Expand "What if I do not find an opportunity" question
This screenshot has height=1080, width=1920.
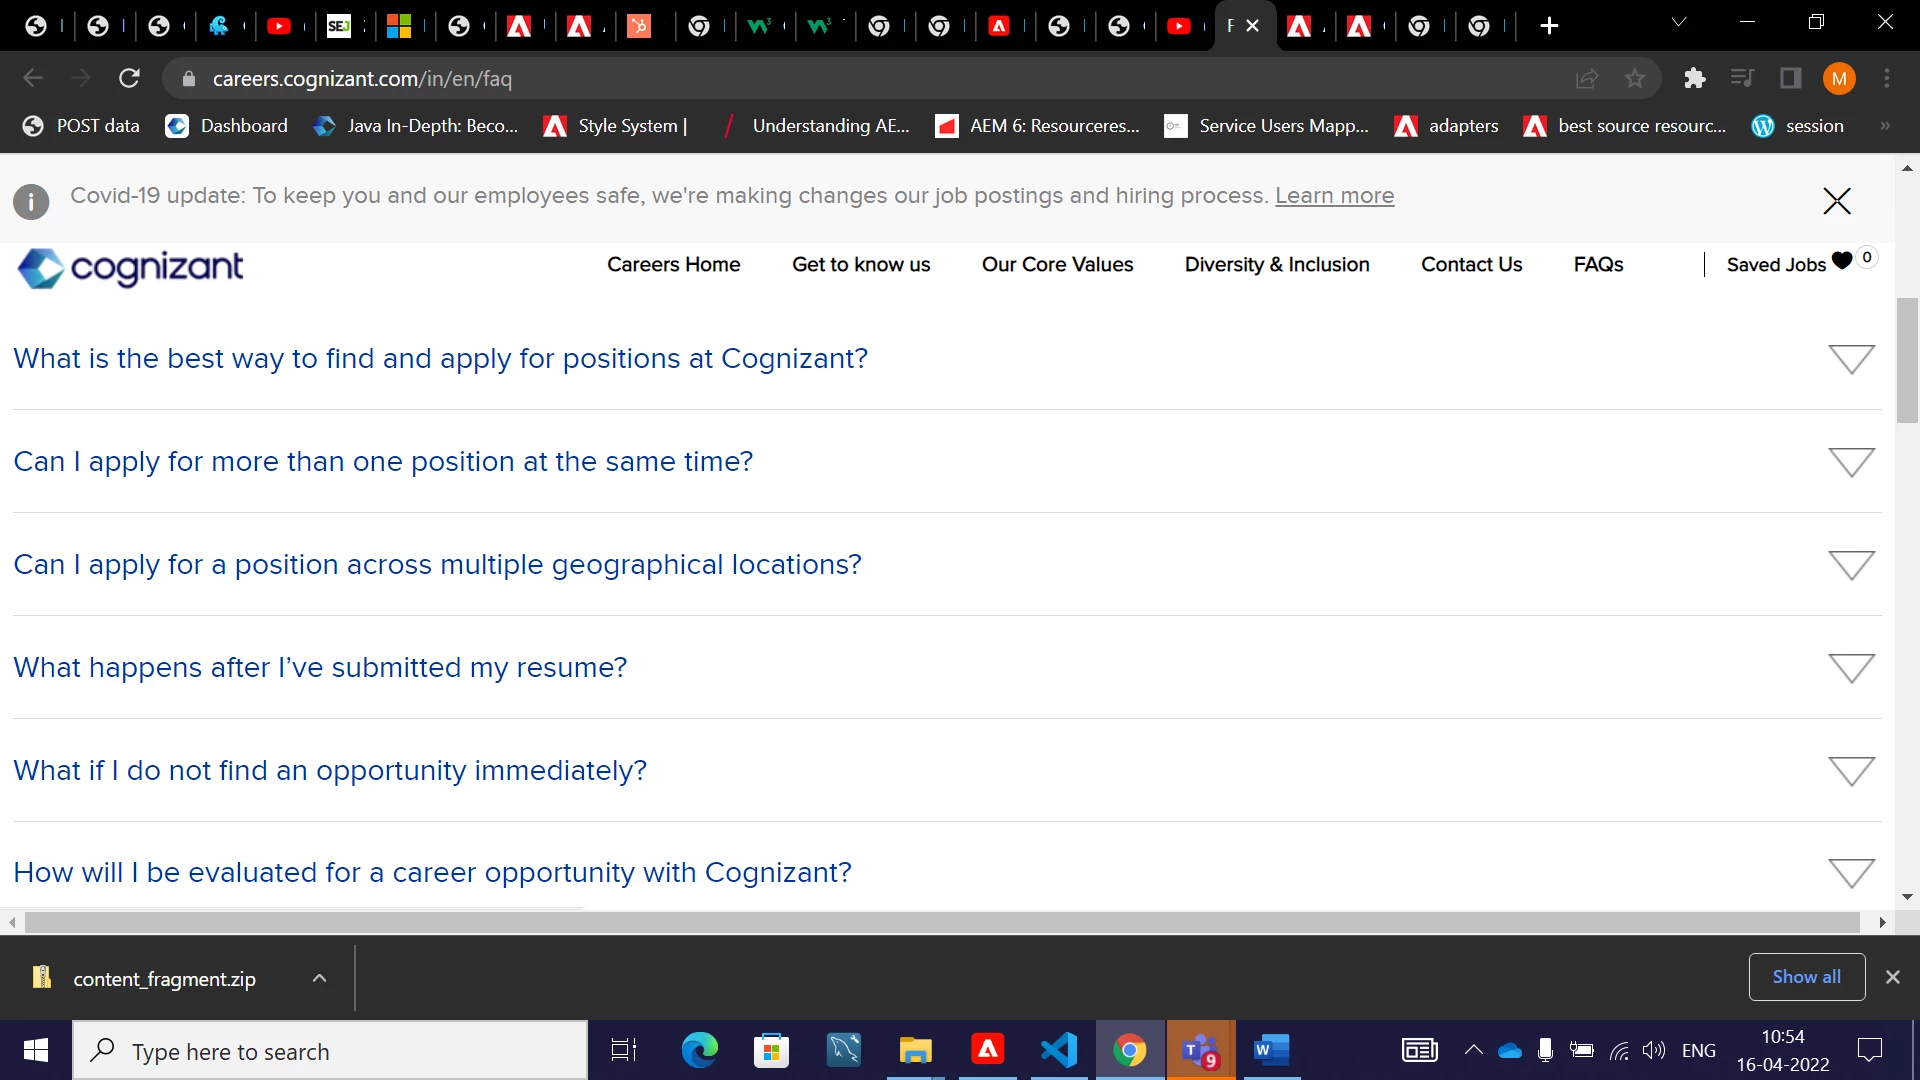(1851, 771)
